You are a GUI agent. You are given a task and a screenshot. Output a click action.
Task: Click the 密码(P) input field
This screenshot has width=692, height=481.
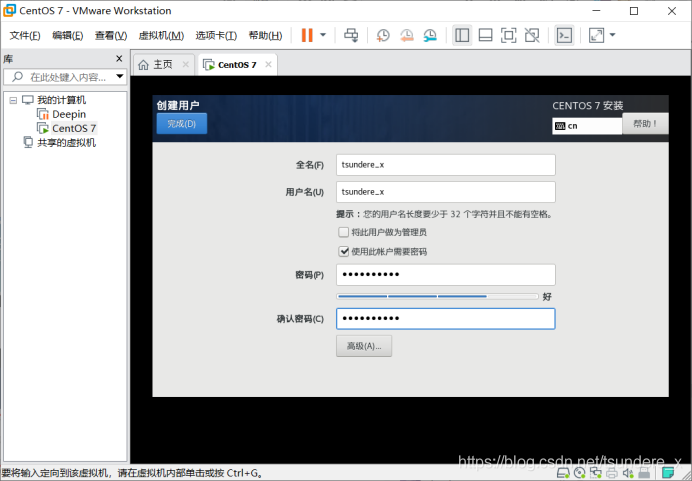[446, 275]
